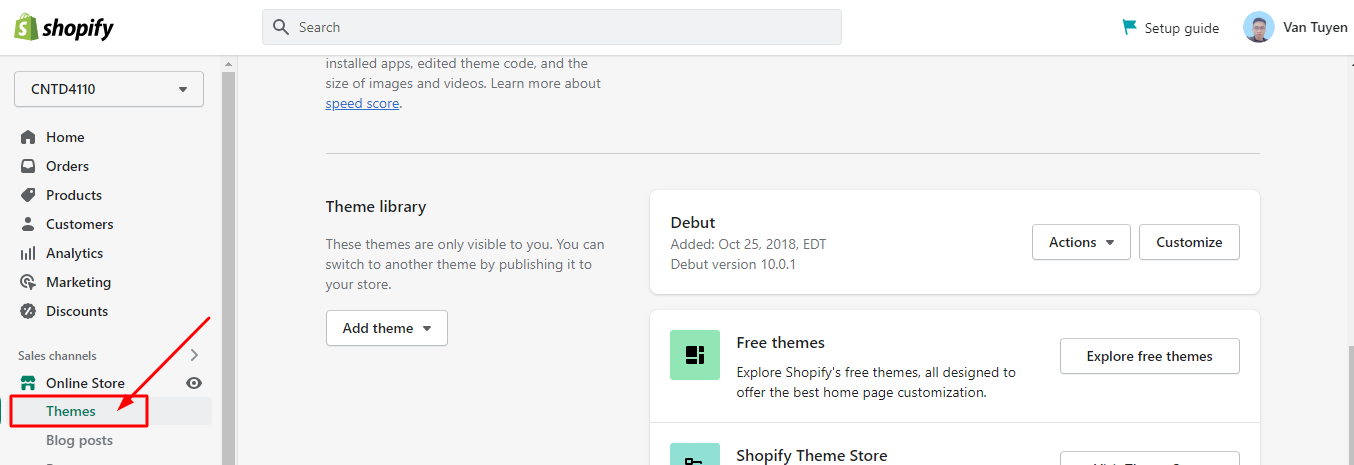Viewport: 1354px width, 465px height.
Task: Click the Products tag icon
Action: 28,195
